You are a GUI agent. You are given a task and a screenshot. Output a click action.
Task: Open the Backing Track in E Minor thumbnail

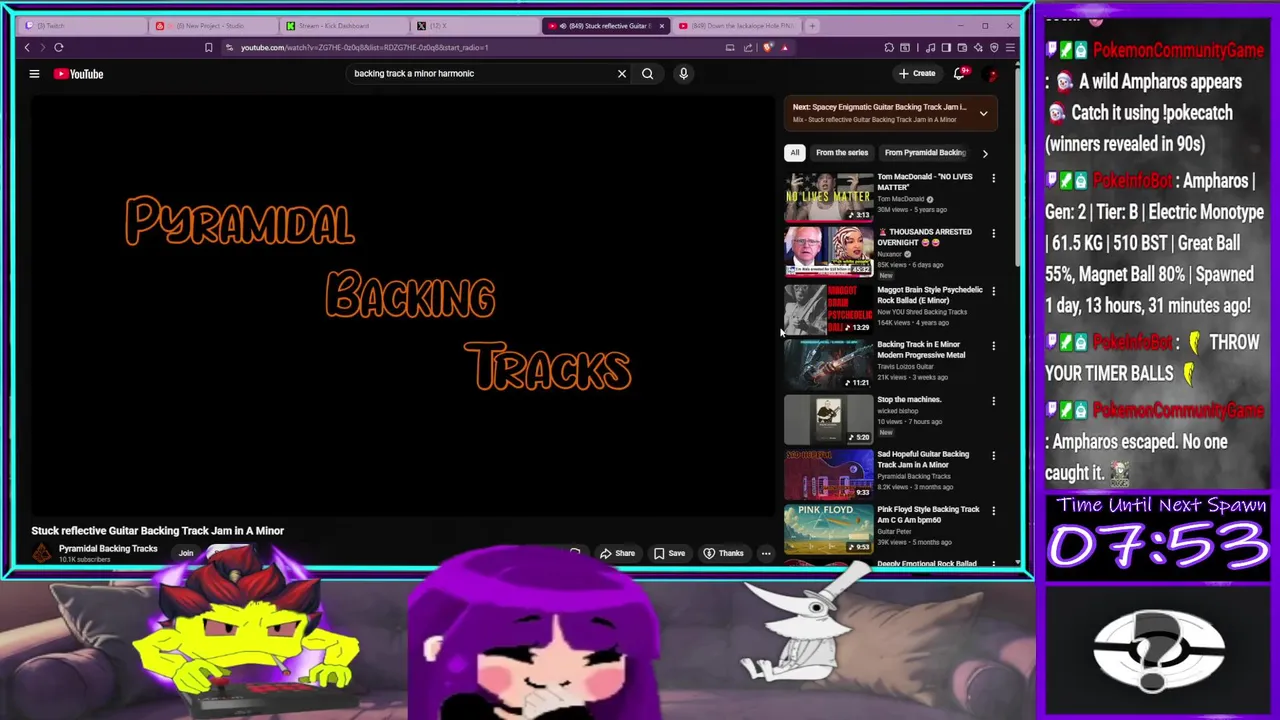coord(829,364)
